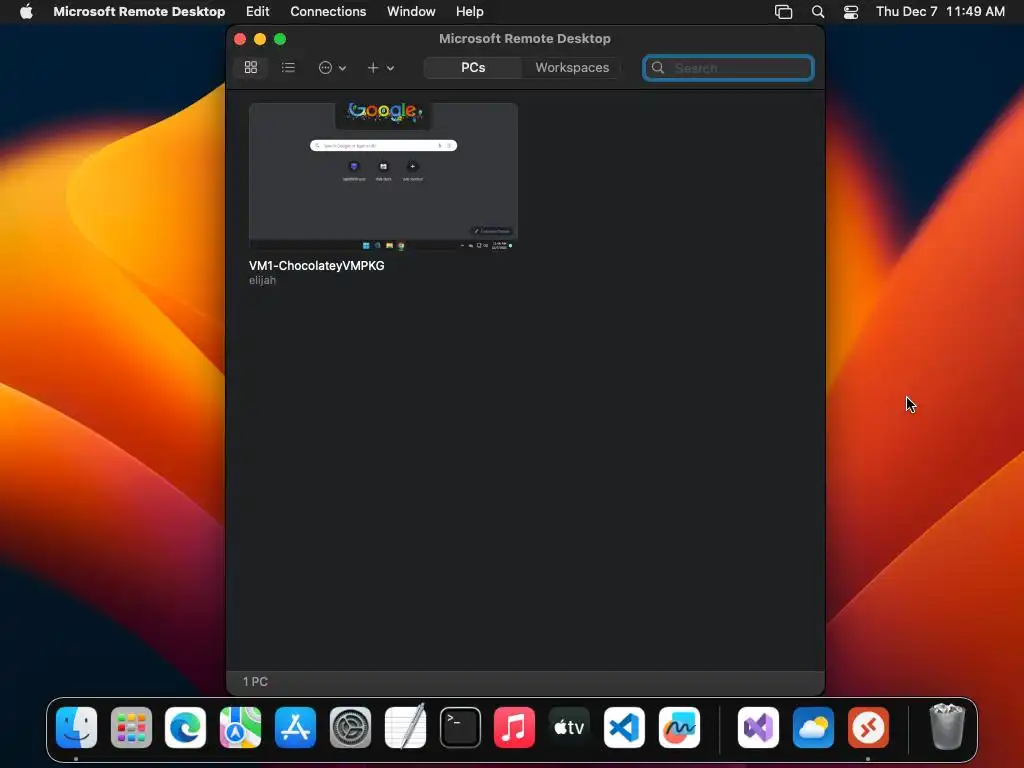Open the plus Add dropdown in toolbar

[380, 67]
